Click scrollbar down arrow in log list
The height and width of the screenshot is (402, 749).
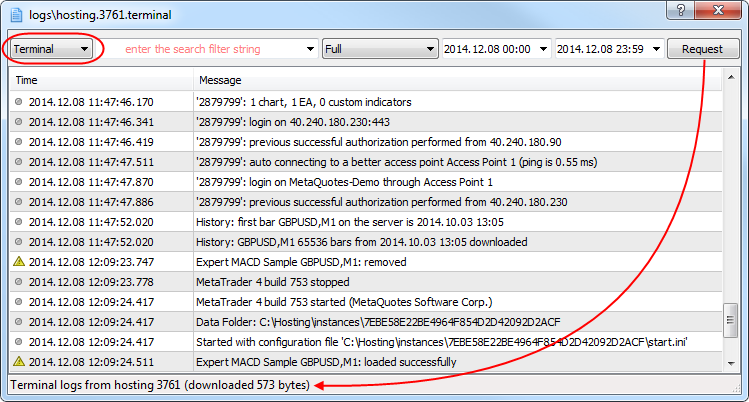pyautogui.click(x=730, y=363)
